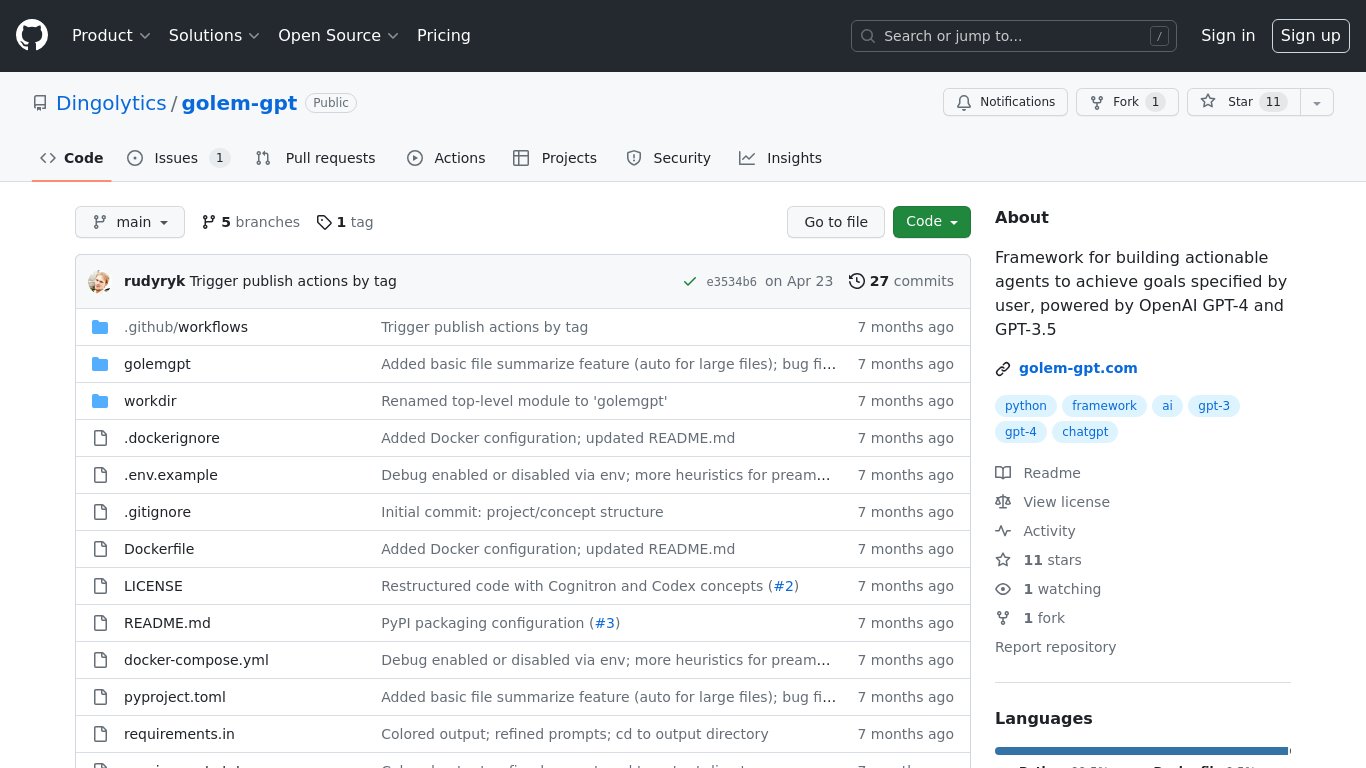Click the Go to file button
The width and height of the screenshot is (1366, 768).
(836, 222)
